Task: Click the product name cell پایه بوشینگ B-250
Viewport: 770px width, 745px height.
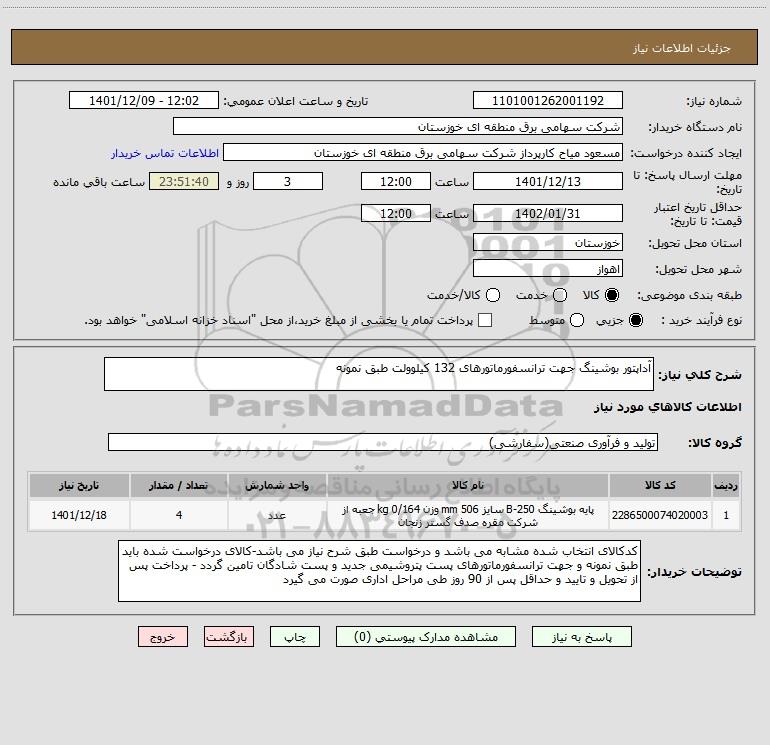Action: pyautogui.click(x=468, y=515)
